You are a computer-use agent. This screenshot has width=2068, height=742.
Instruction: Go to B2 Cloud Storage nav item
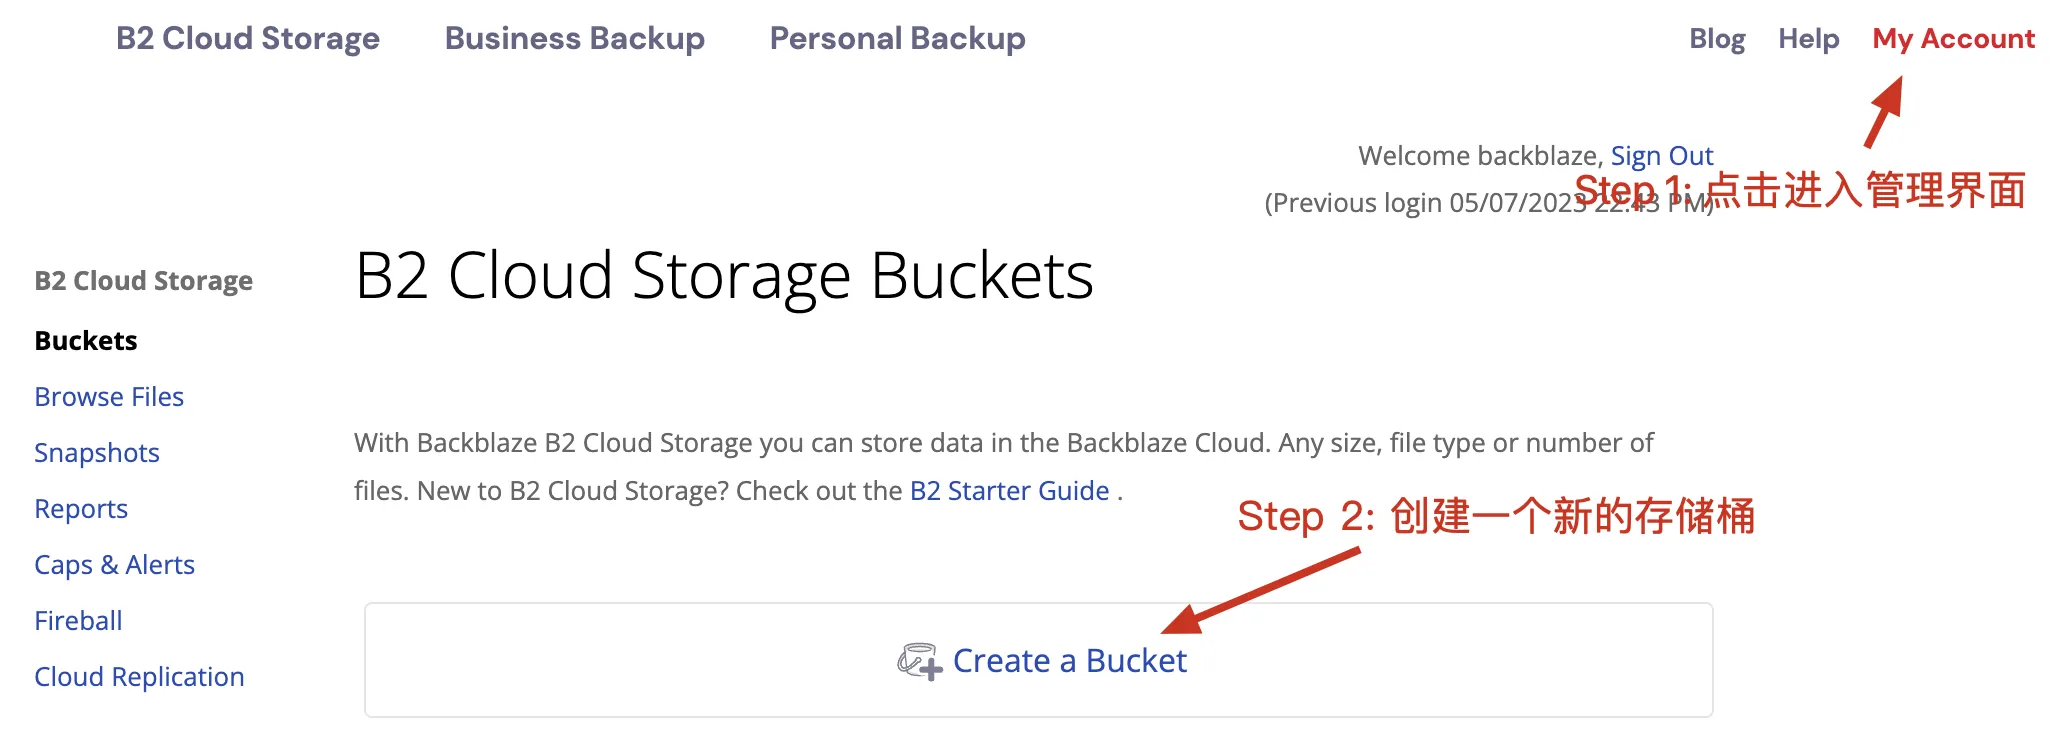[x=248, y=39]
